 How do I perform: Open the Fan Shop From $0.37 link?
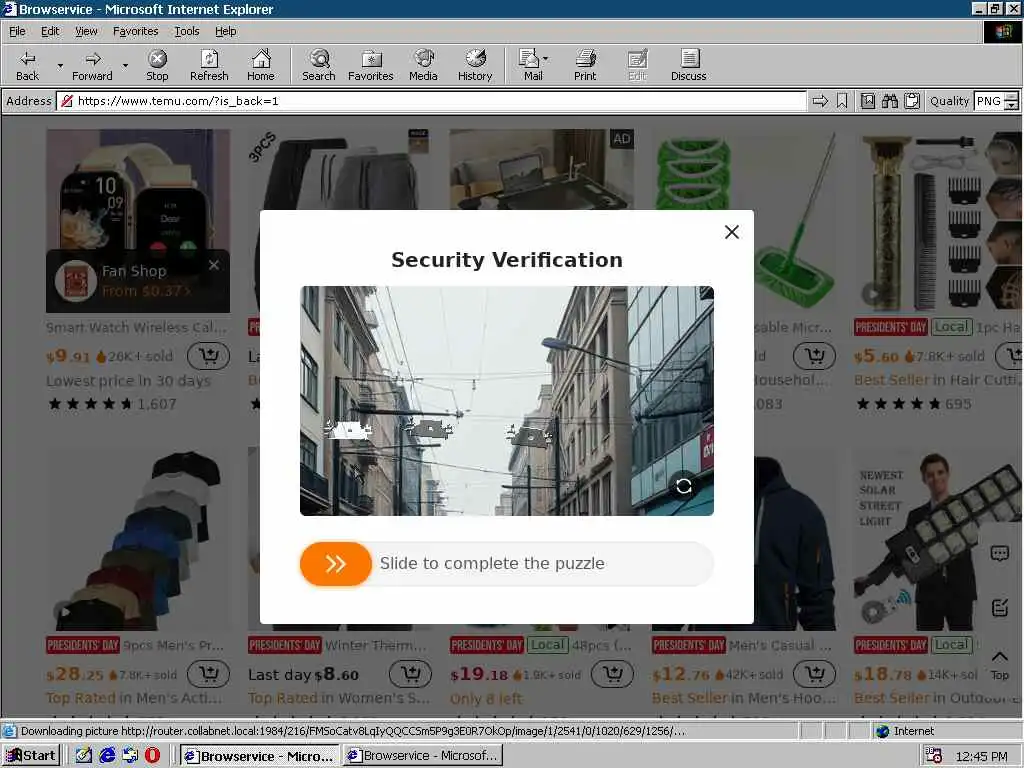point(146,291)
